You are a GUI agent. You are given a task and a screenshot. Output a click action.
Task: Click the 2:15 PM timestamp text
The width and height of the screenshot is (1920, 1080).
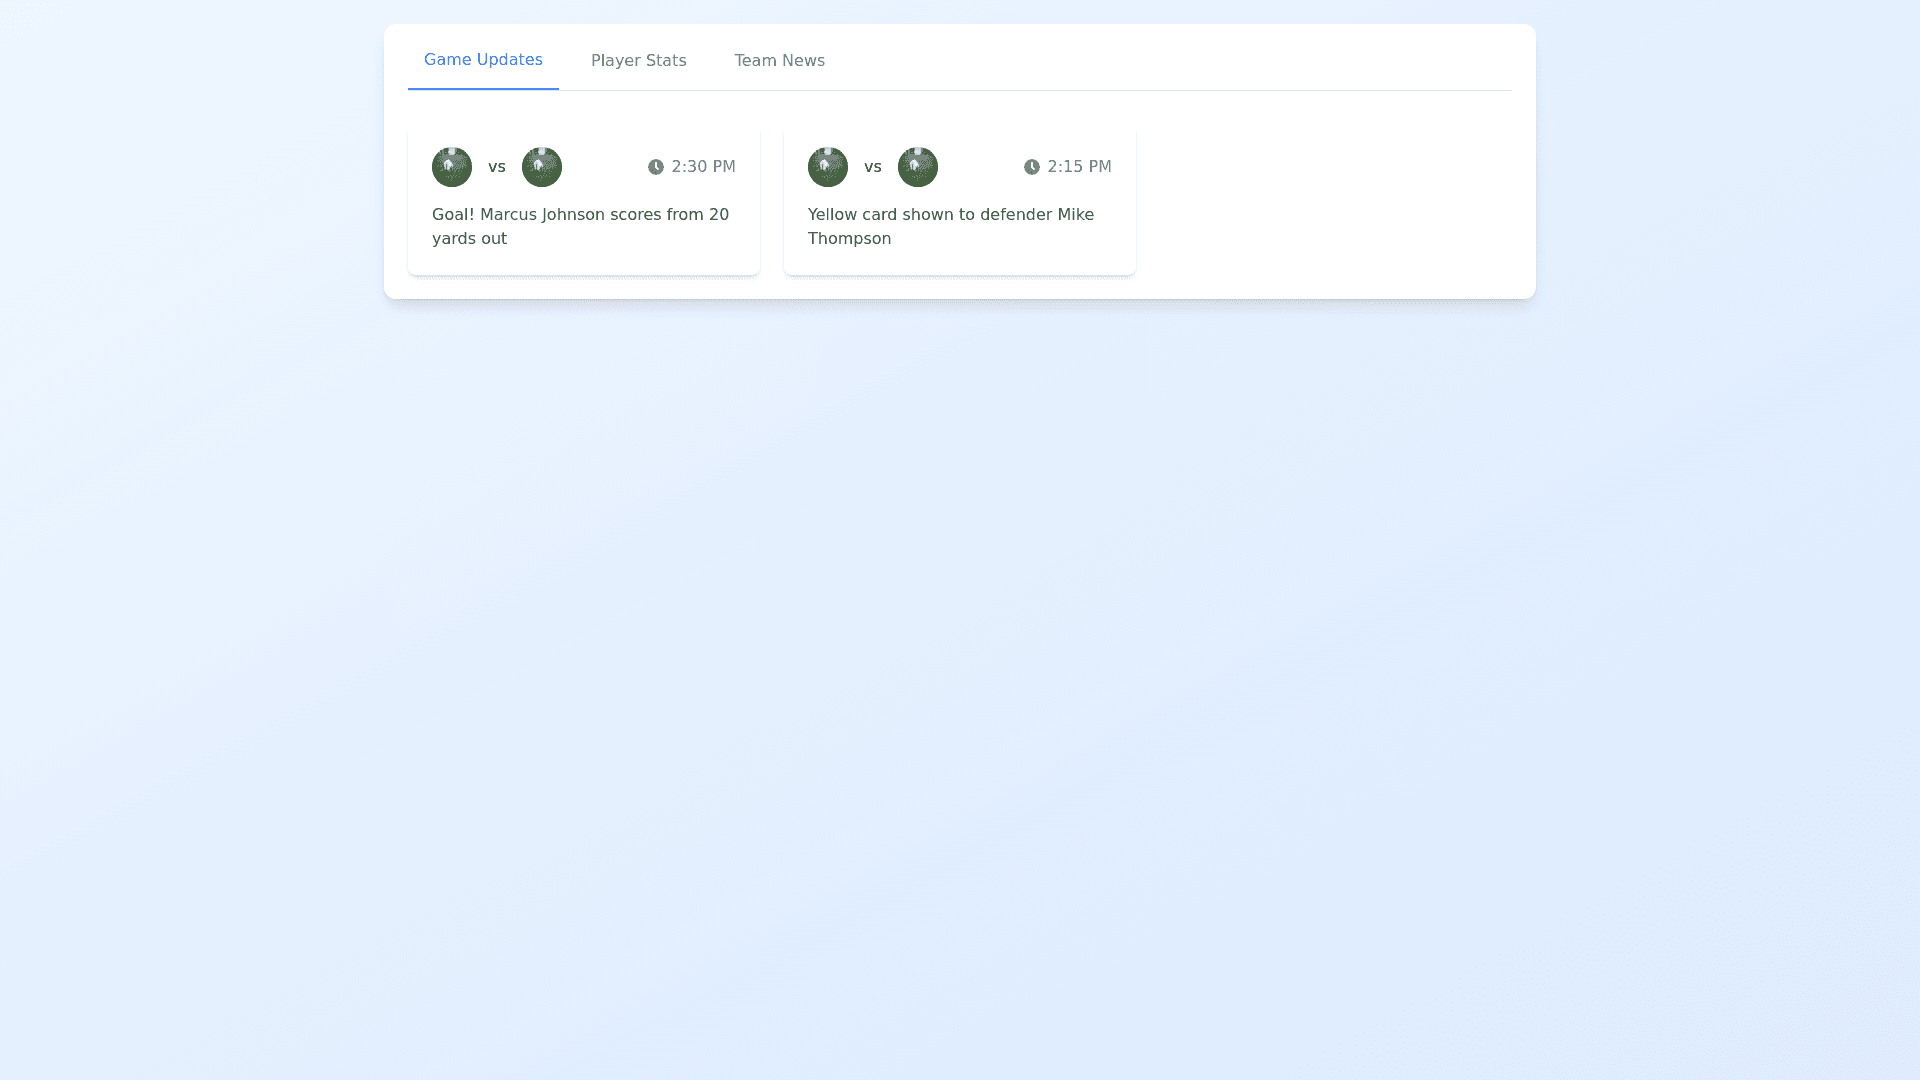pos(1079,167)
